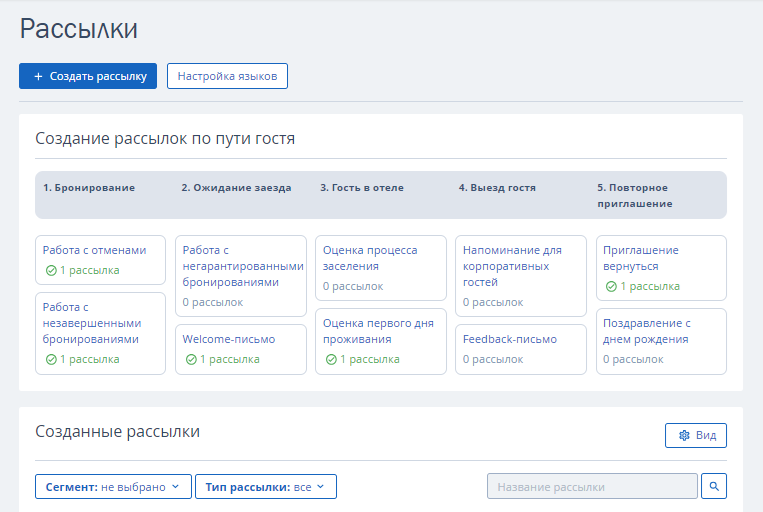Select Работа с негарантированными бронированиями card
This screenshot has width=763, height=512.
pyautogui.click(x=241, y=276)
